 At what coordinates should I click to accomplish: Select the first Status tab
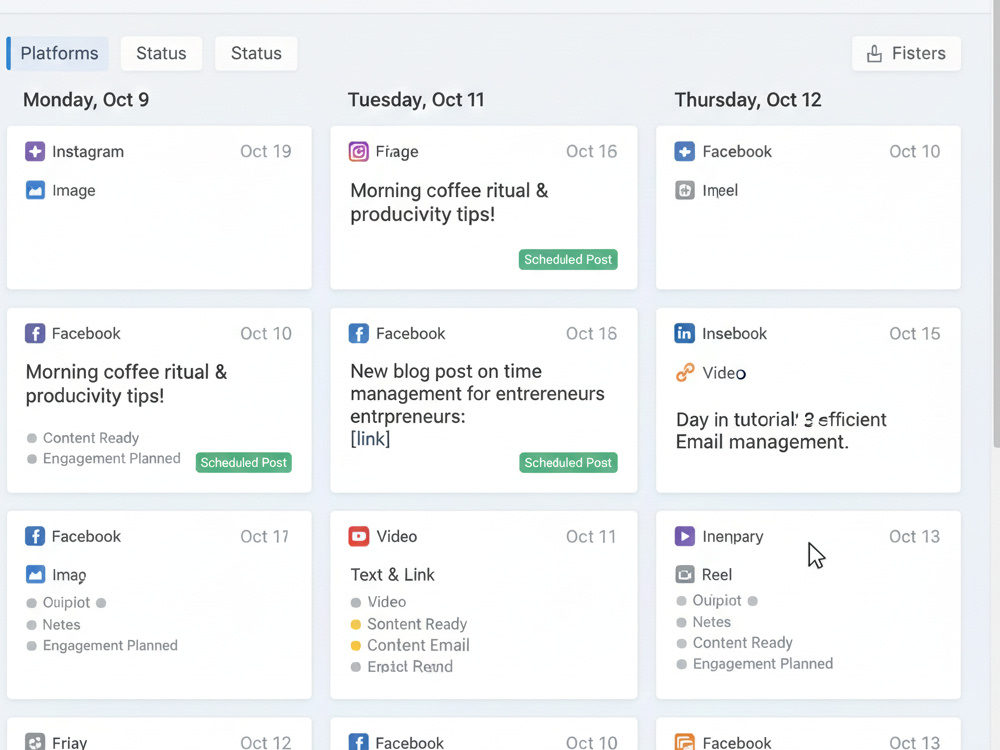coord(161,54)
